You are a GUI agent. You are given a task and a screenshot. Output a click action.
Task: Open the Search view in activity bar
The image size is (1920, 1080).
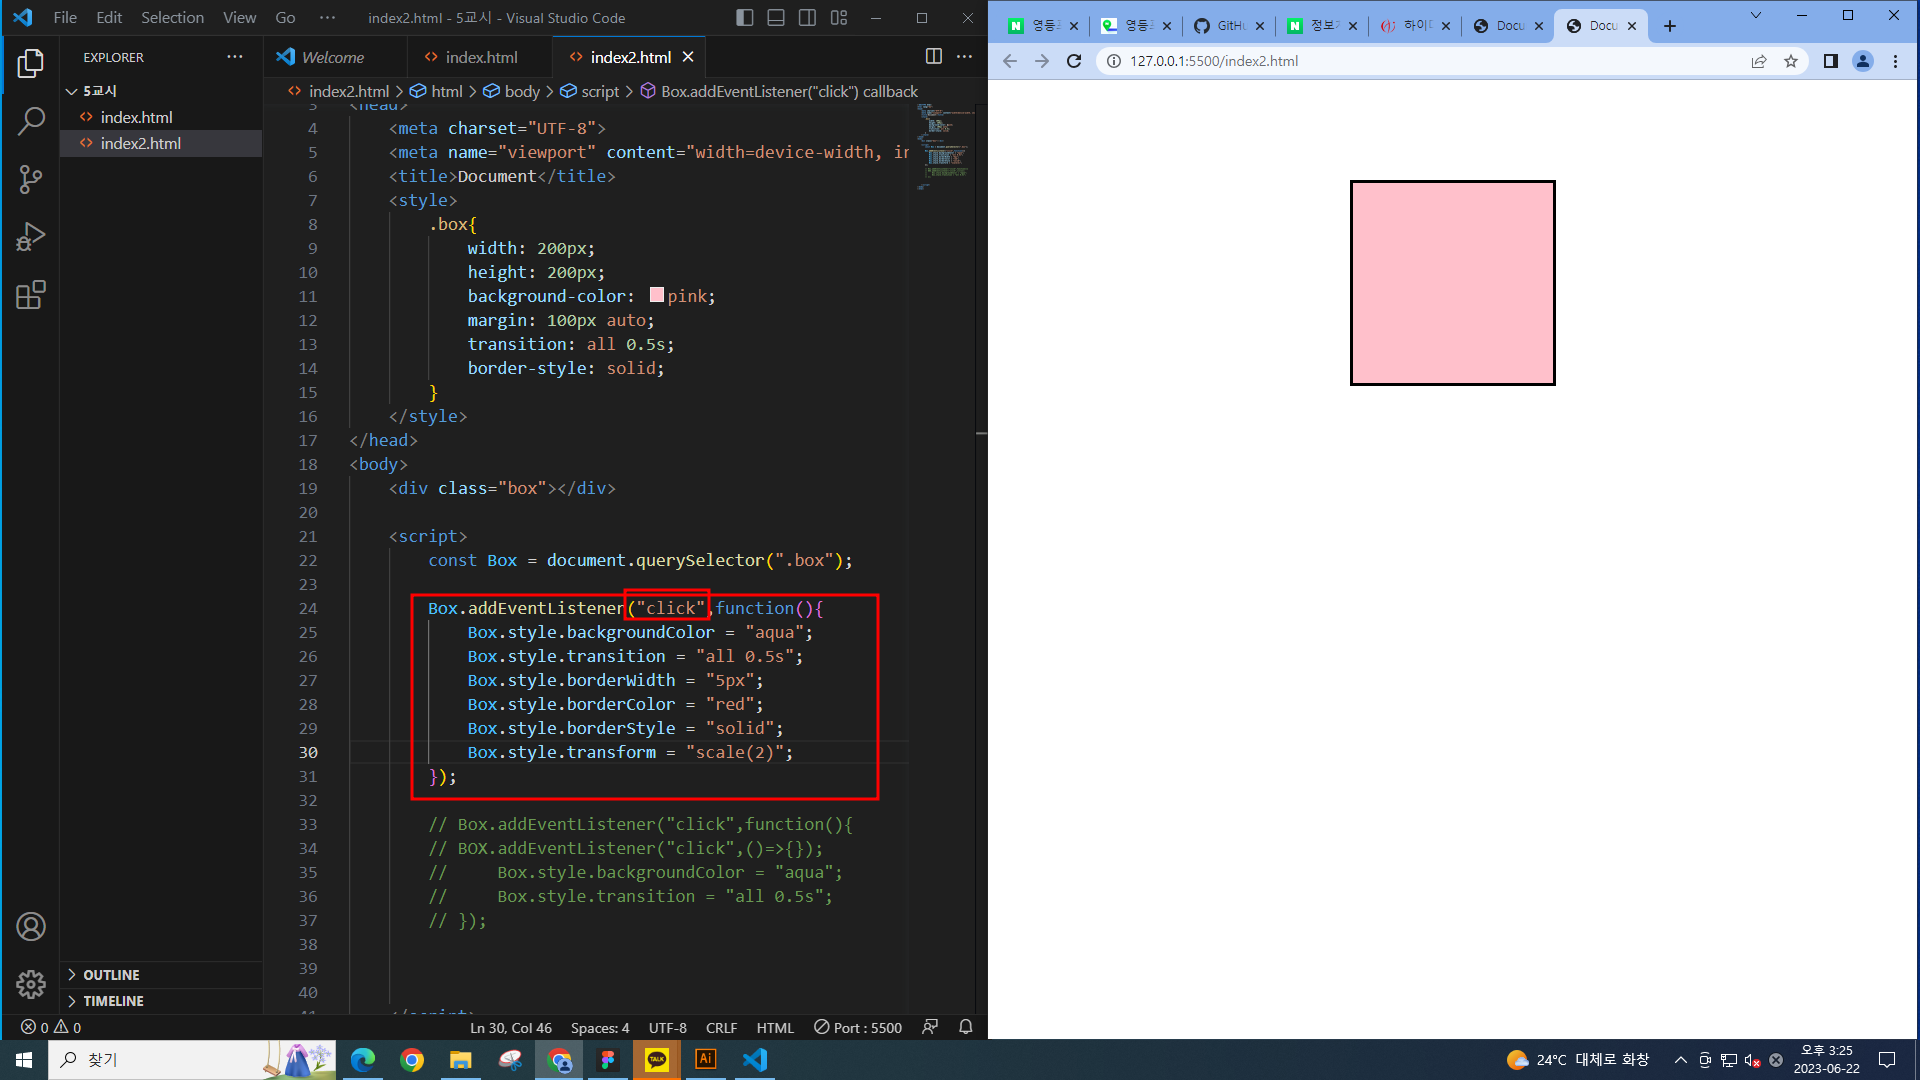[x=31, y=122]
